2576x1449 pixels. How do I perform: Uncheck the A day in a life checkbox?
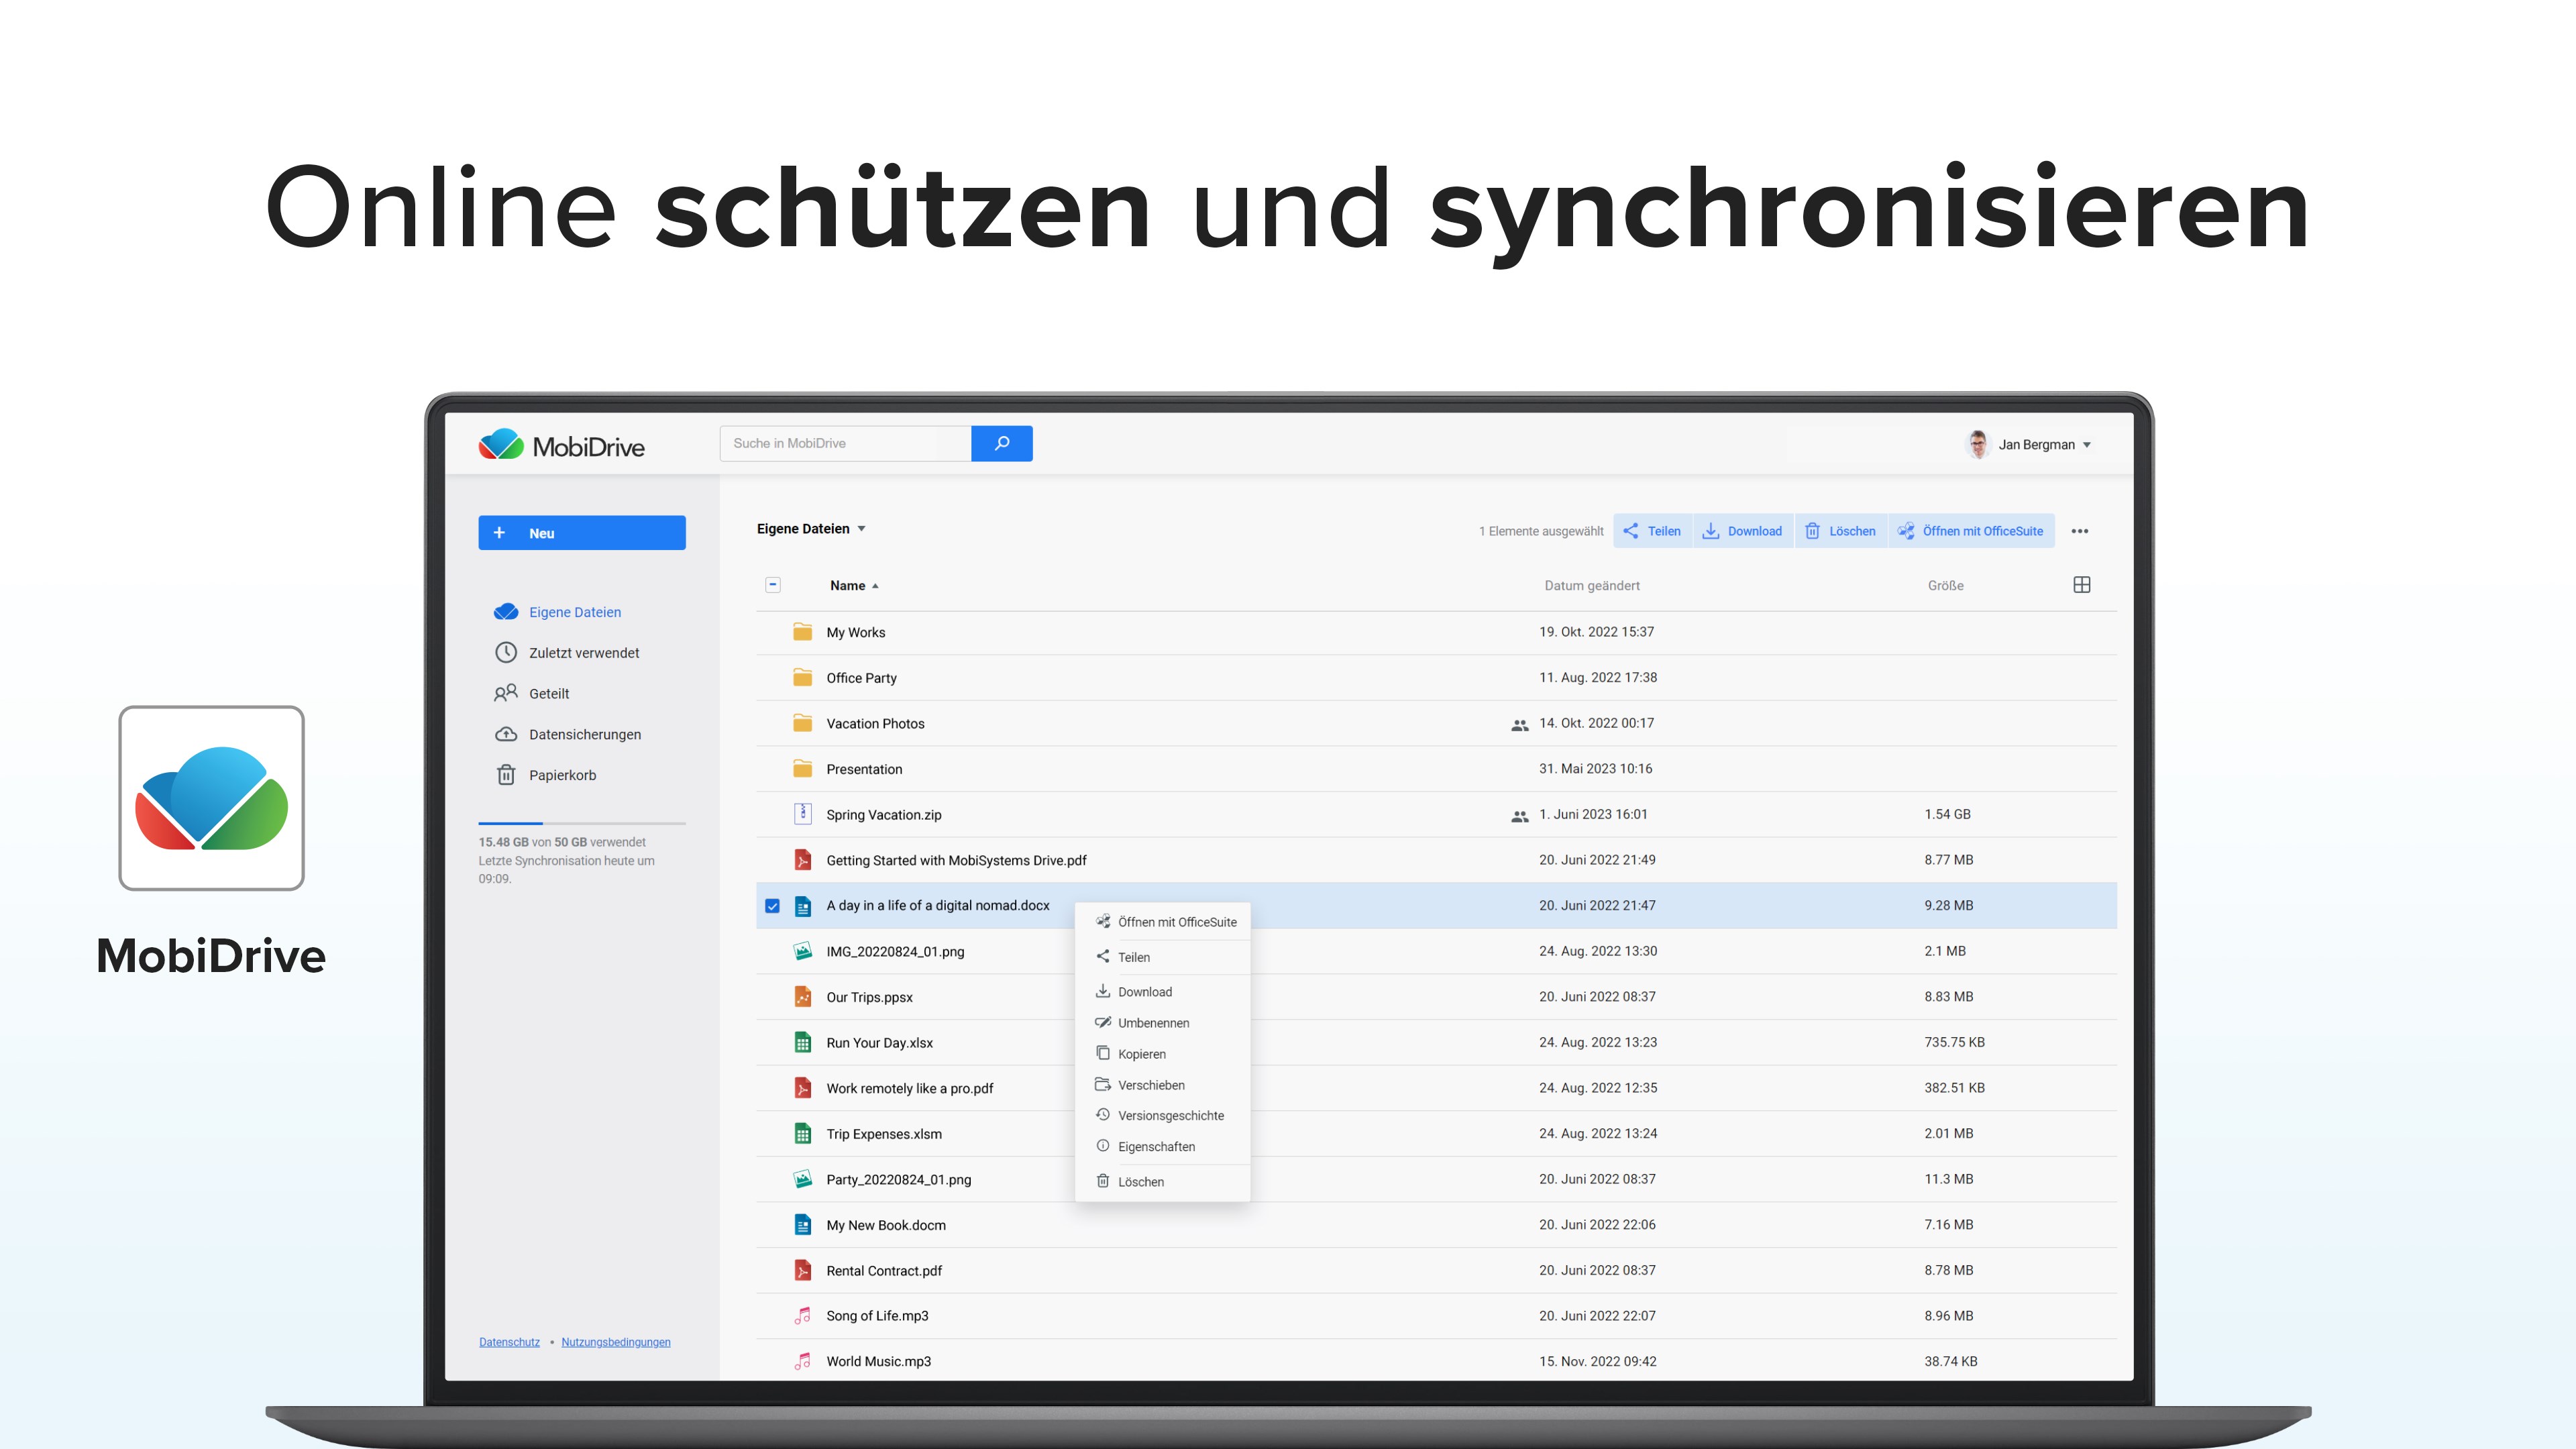pos(772,906)
